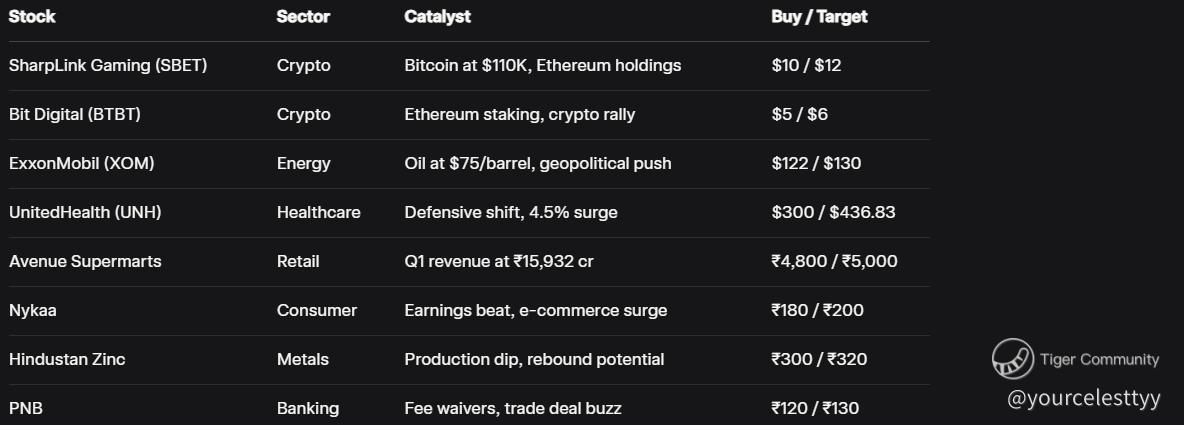Screen dimensions: 1184x425
Task: Select the Avenue Supermarts stock name
Action: click(85, 261)
